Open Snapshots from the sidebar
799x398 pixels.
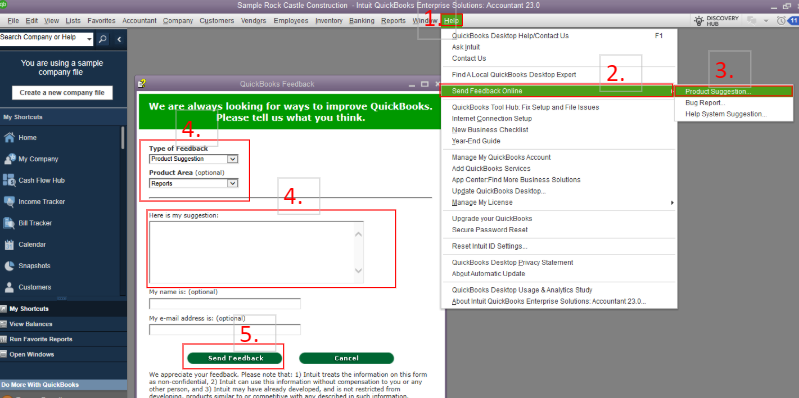coord(9,266)
